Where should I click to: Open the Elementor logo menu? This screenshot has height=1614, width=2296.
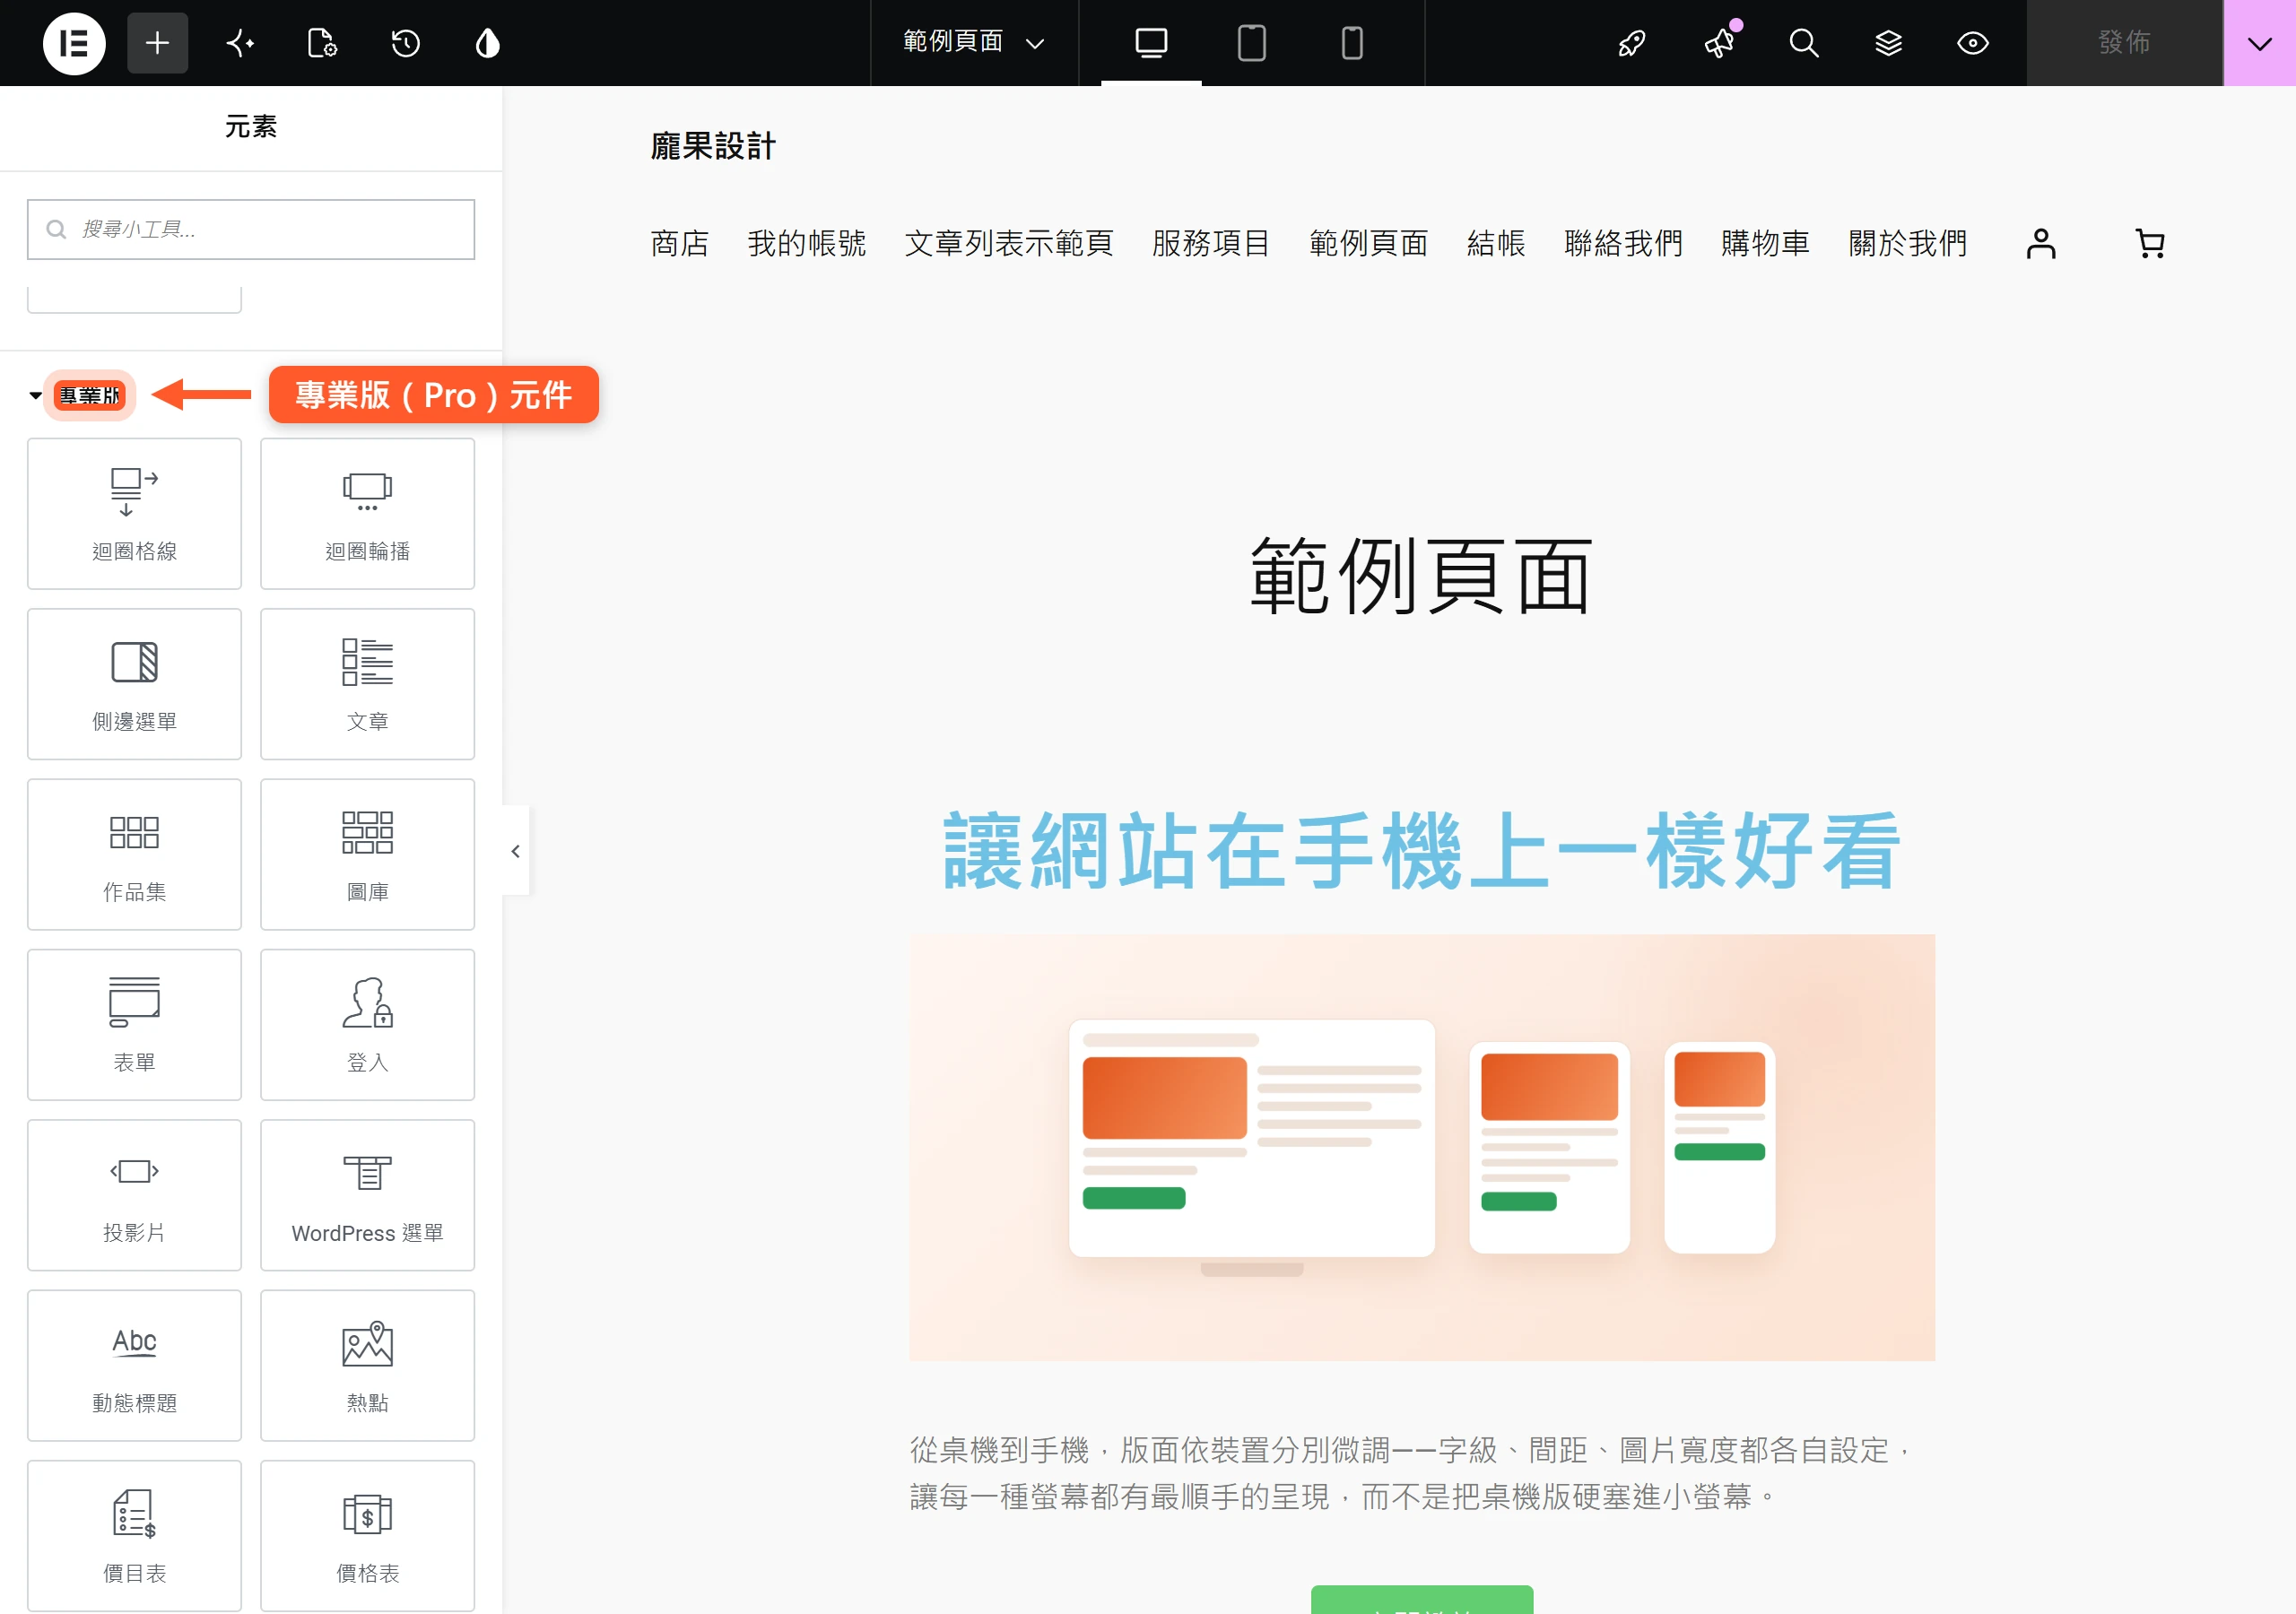tap(74, 43)
